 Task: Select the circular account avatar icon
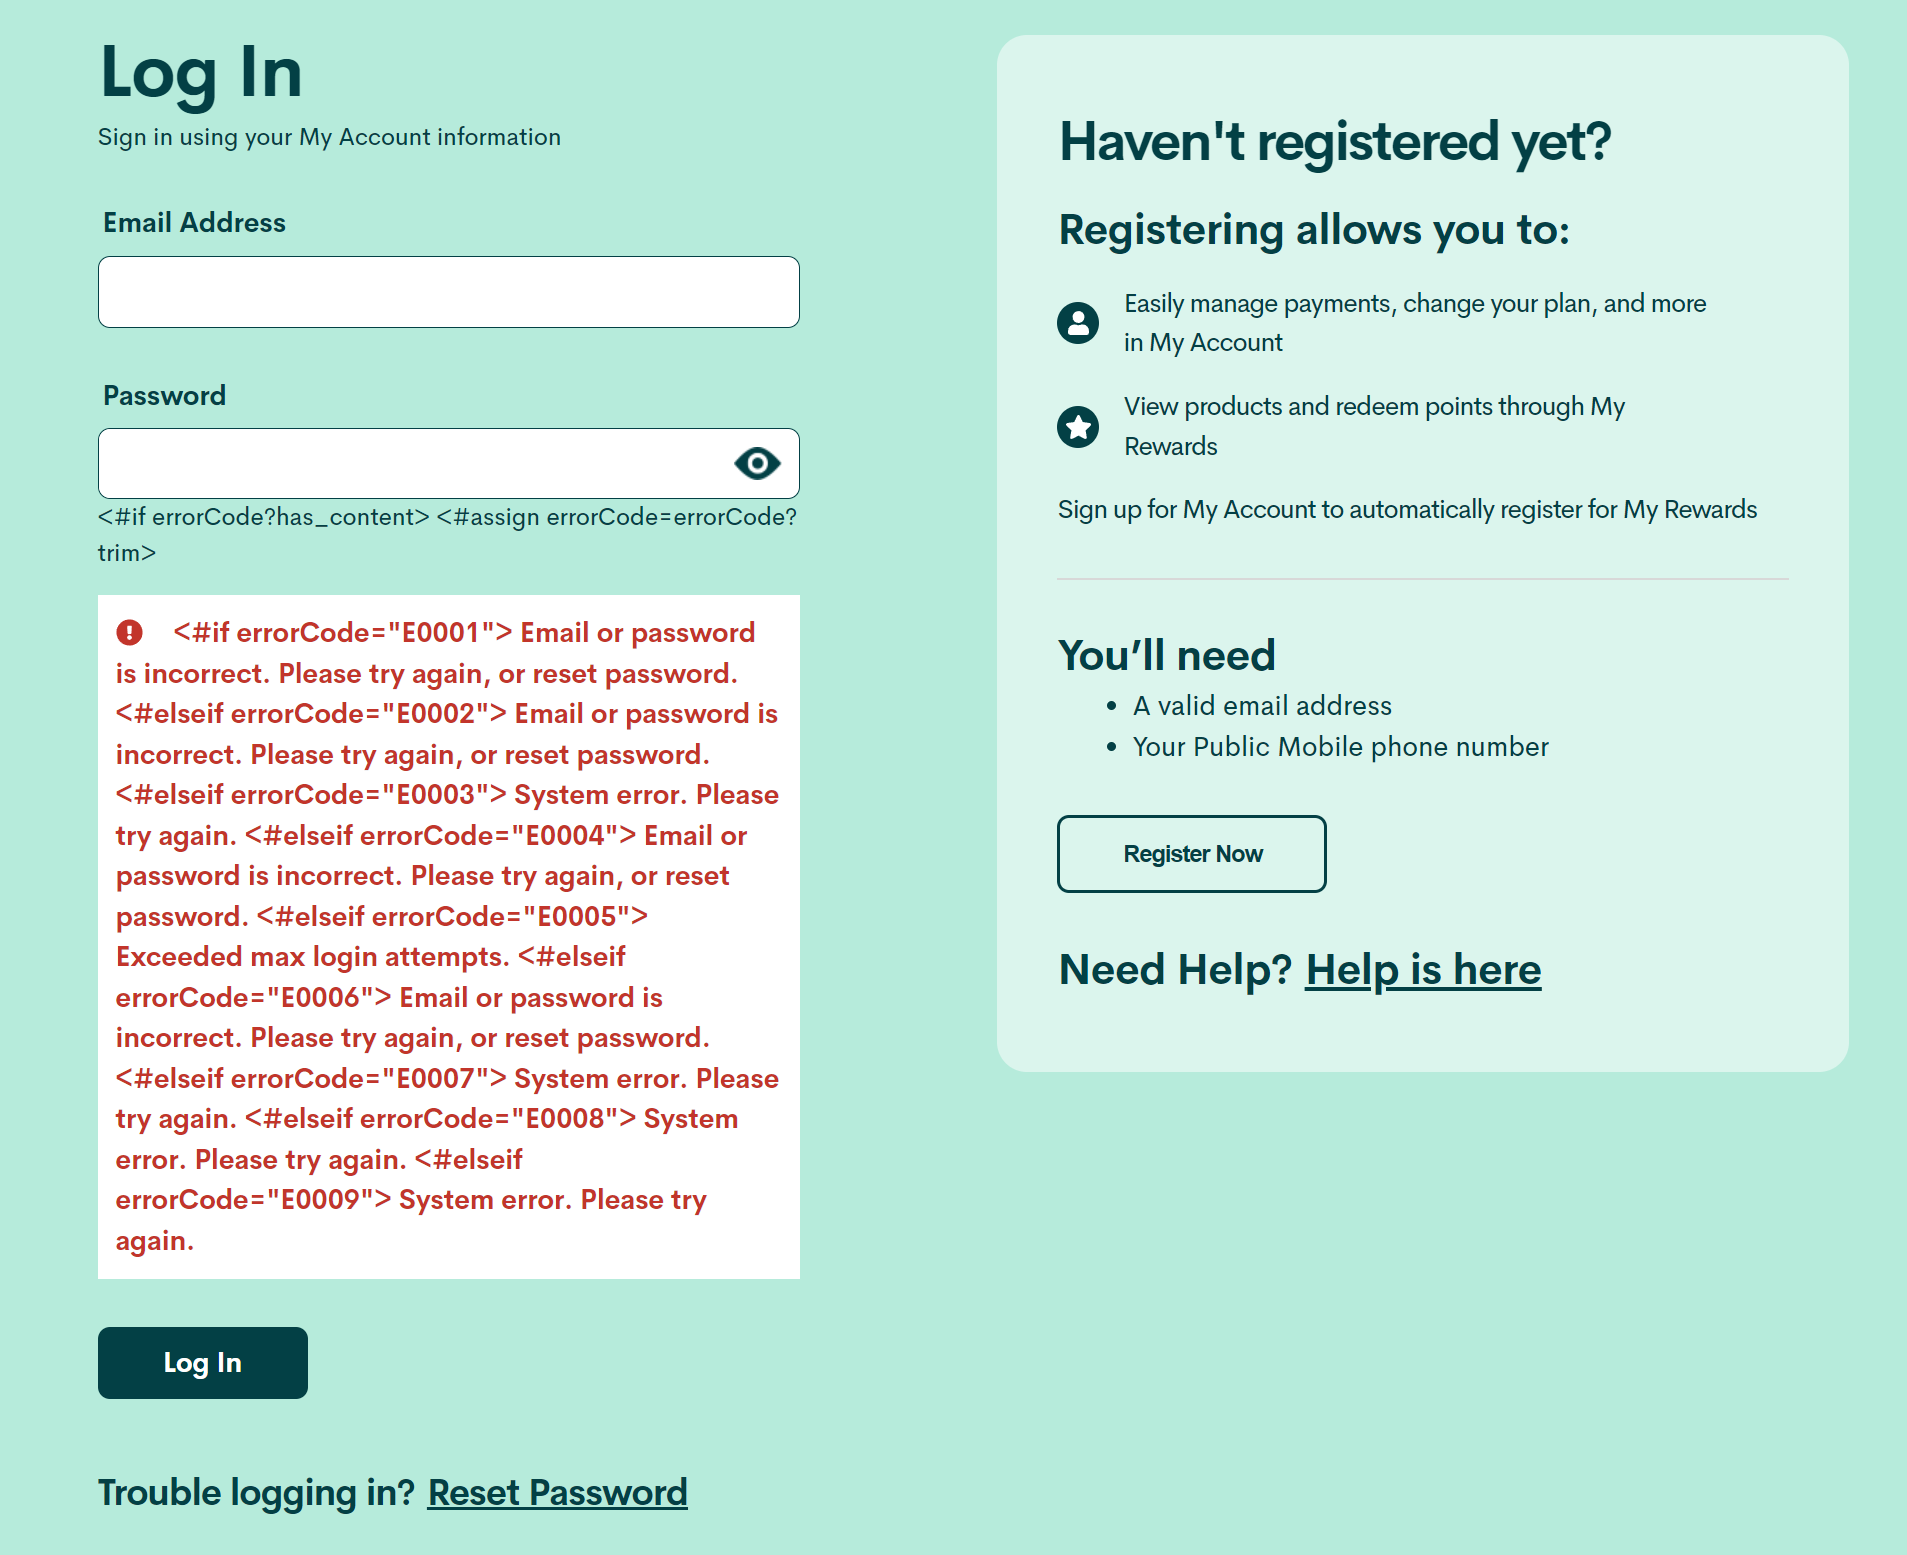tap(1078, 322)
